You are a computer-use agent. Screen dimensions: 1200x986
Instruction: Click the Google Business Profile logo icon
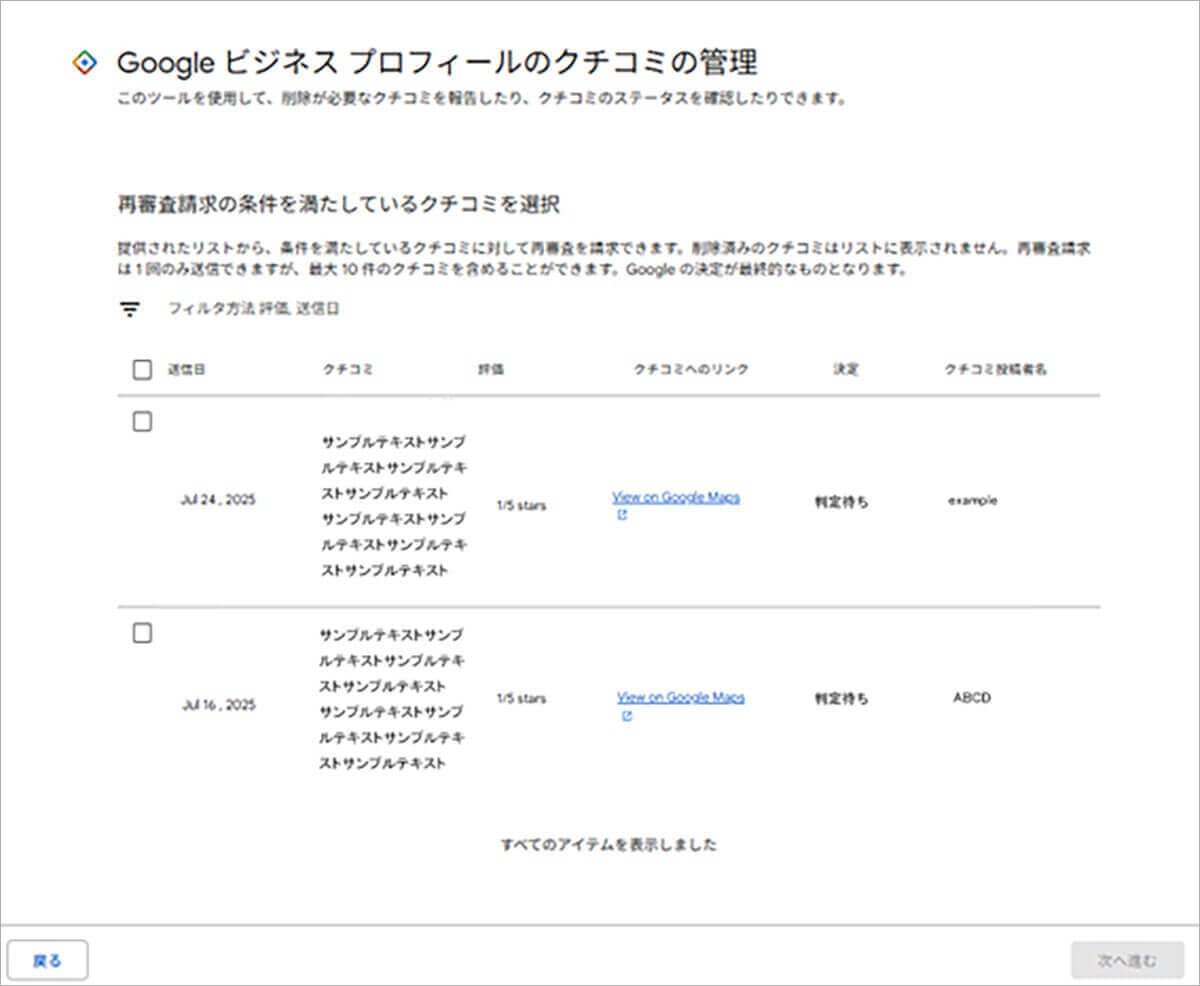click(x=86, y=63)
